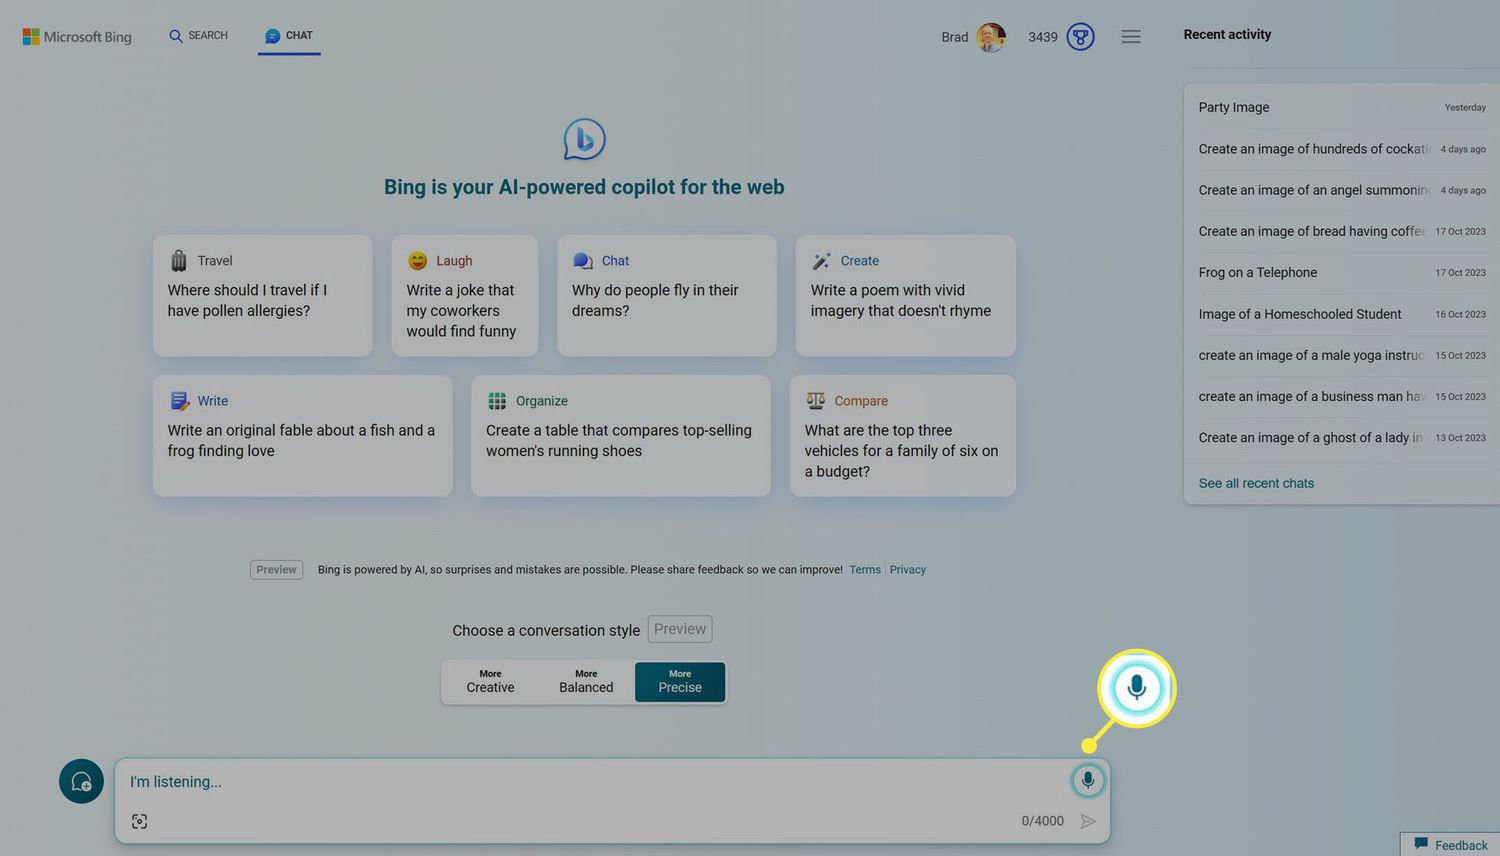Click the visual search image icon

(x=139, y=821)
